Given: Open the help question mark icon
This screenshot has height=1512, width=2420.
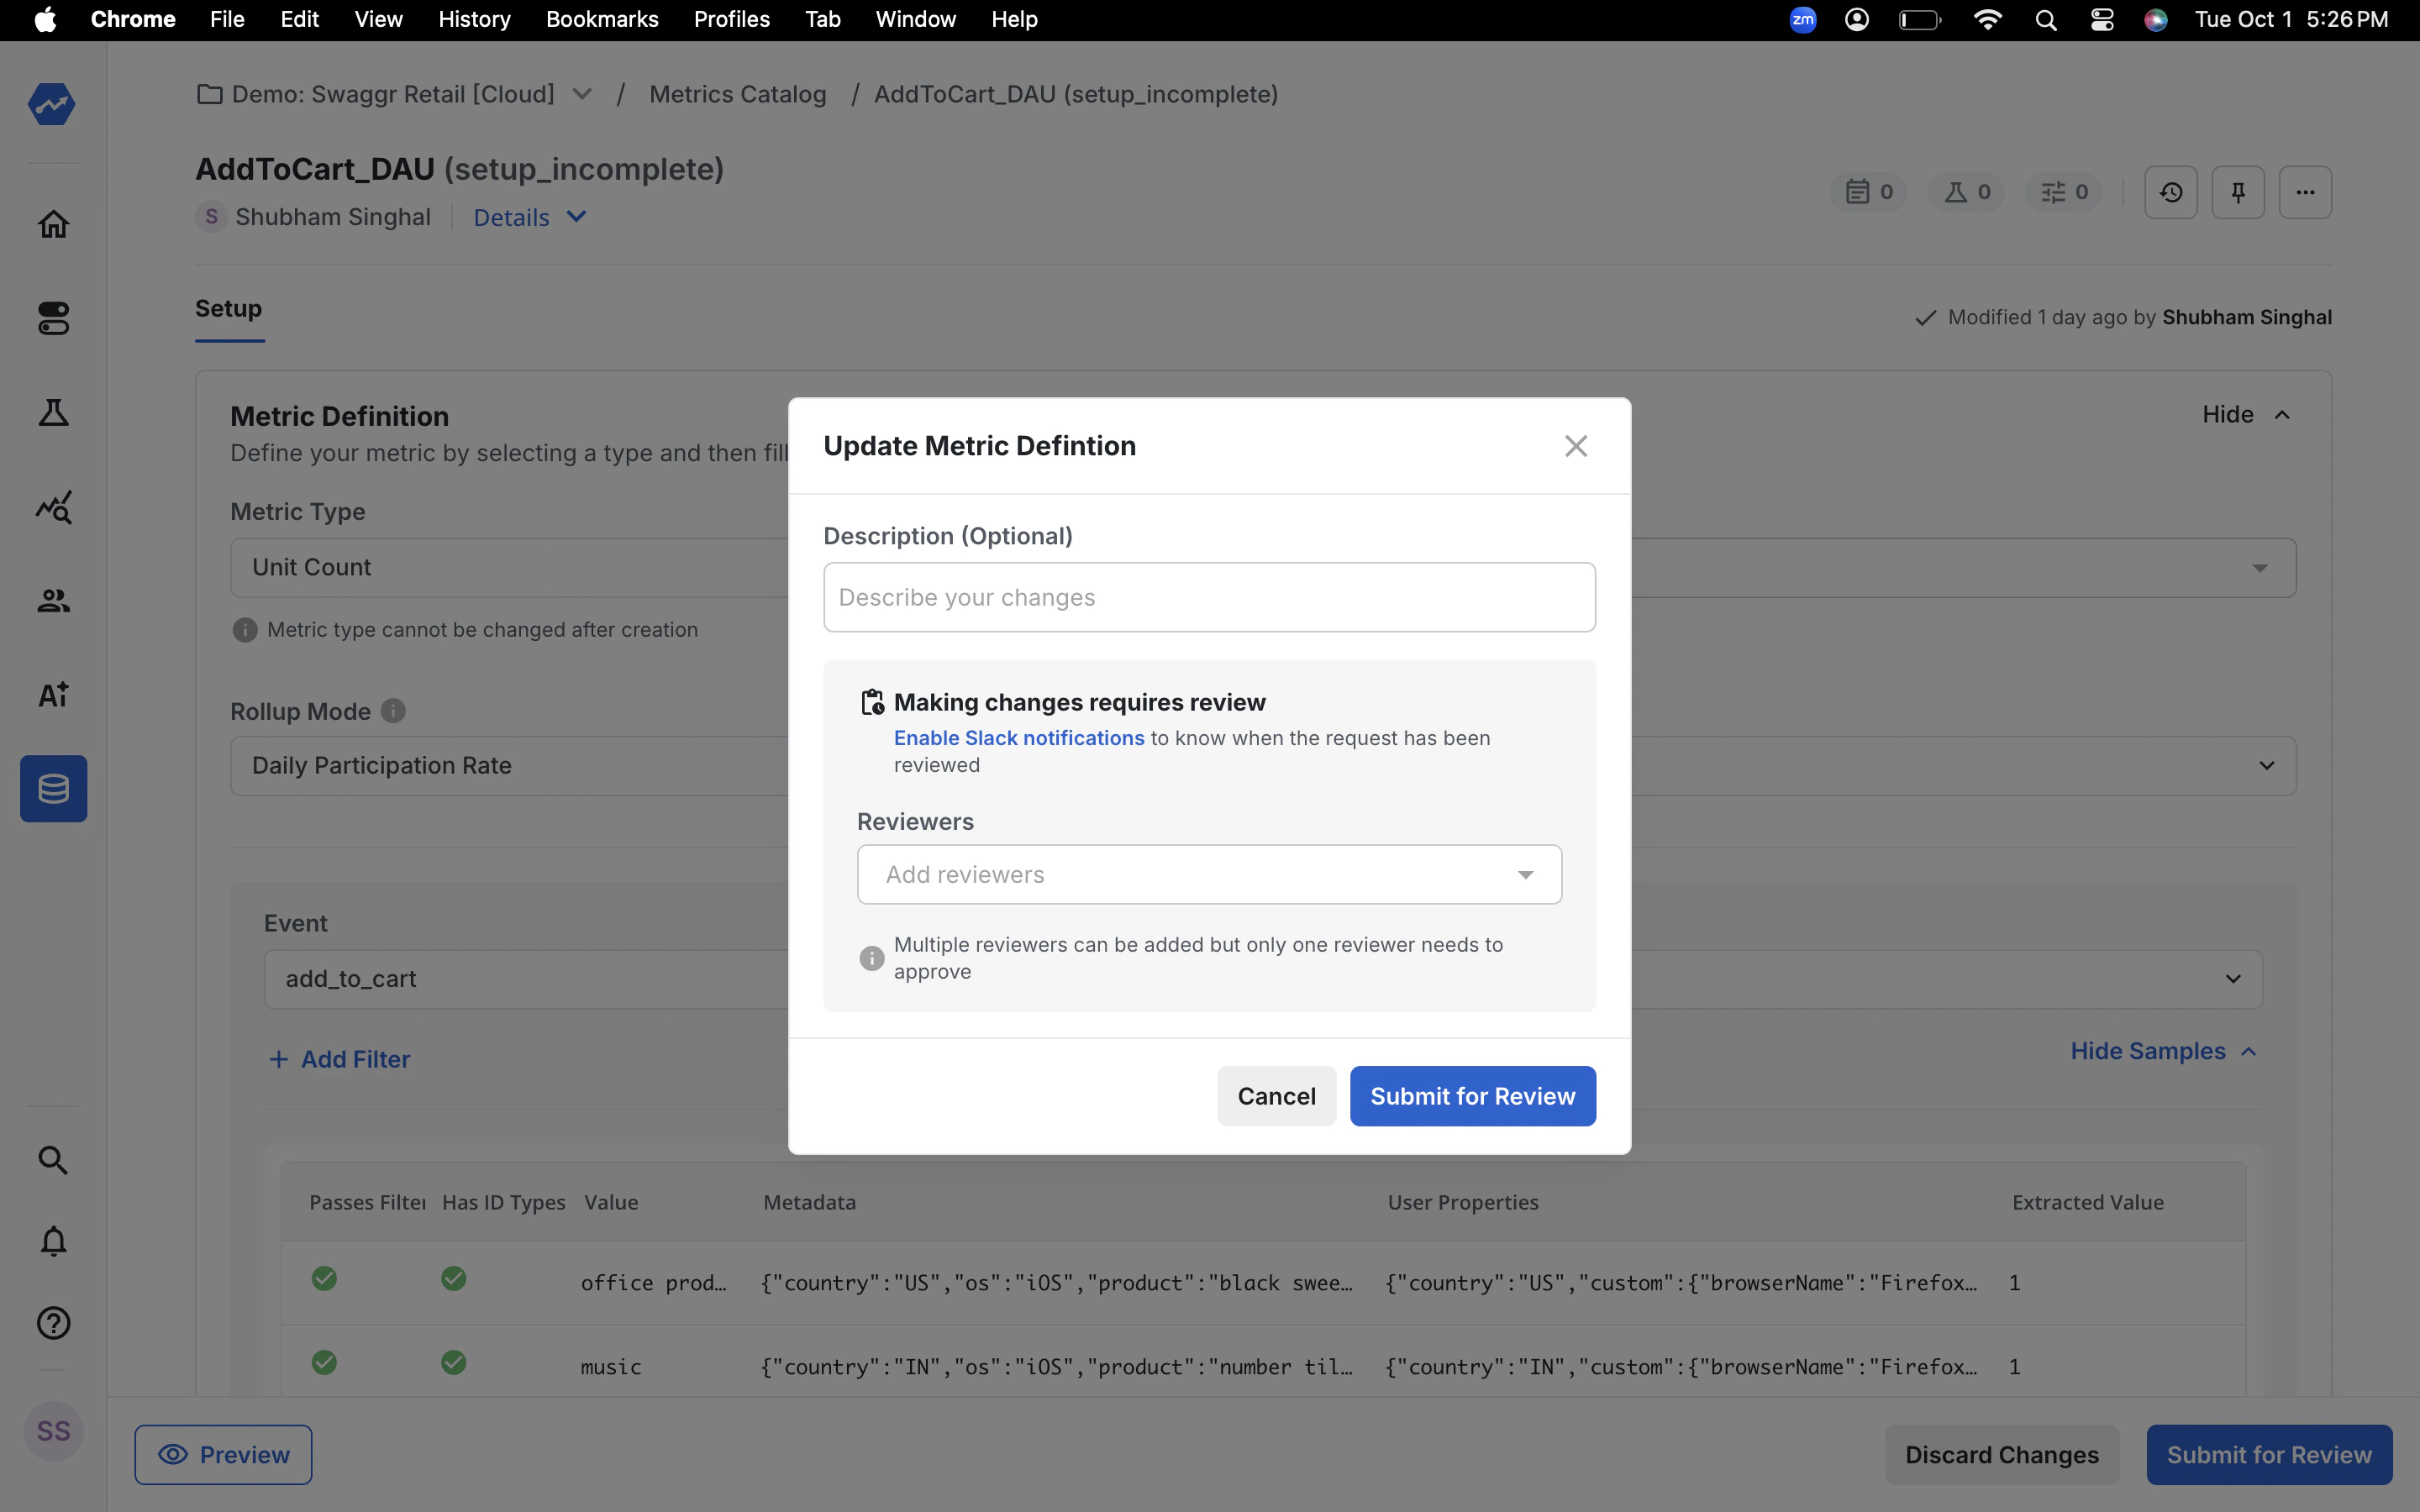Looking at the screenshot, I should pyautogui.click(x=53, y=1323).
